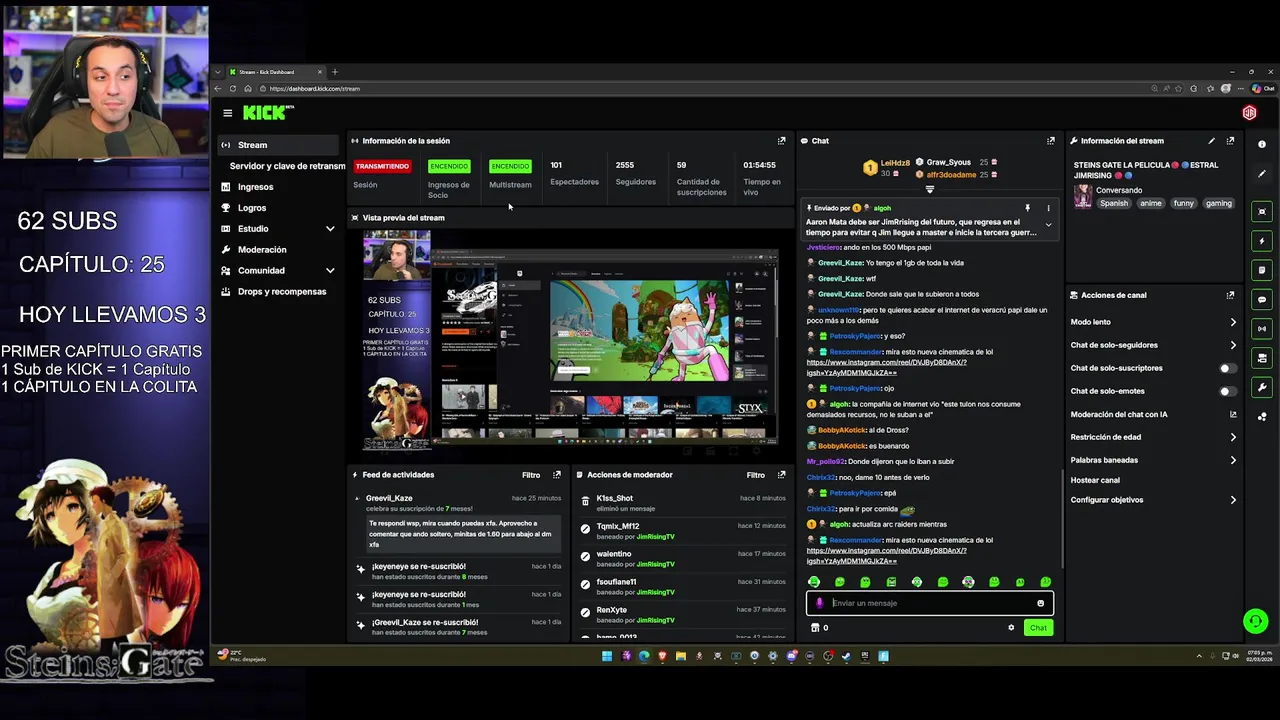Image resolution: width=1280 pixels, height=720 pixels.
Task: Toggle the broadcast signal icon in right sidebar
Action: pyautogui.click(x=1262, y=328)
